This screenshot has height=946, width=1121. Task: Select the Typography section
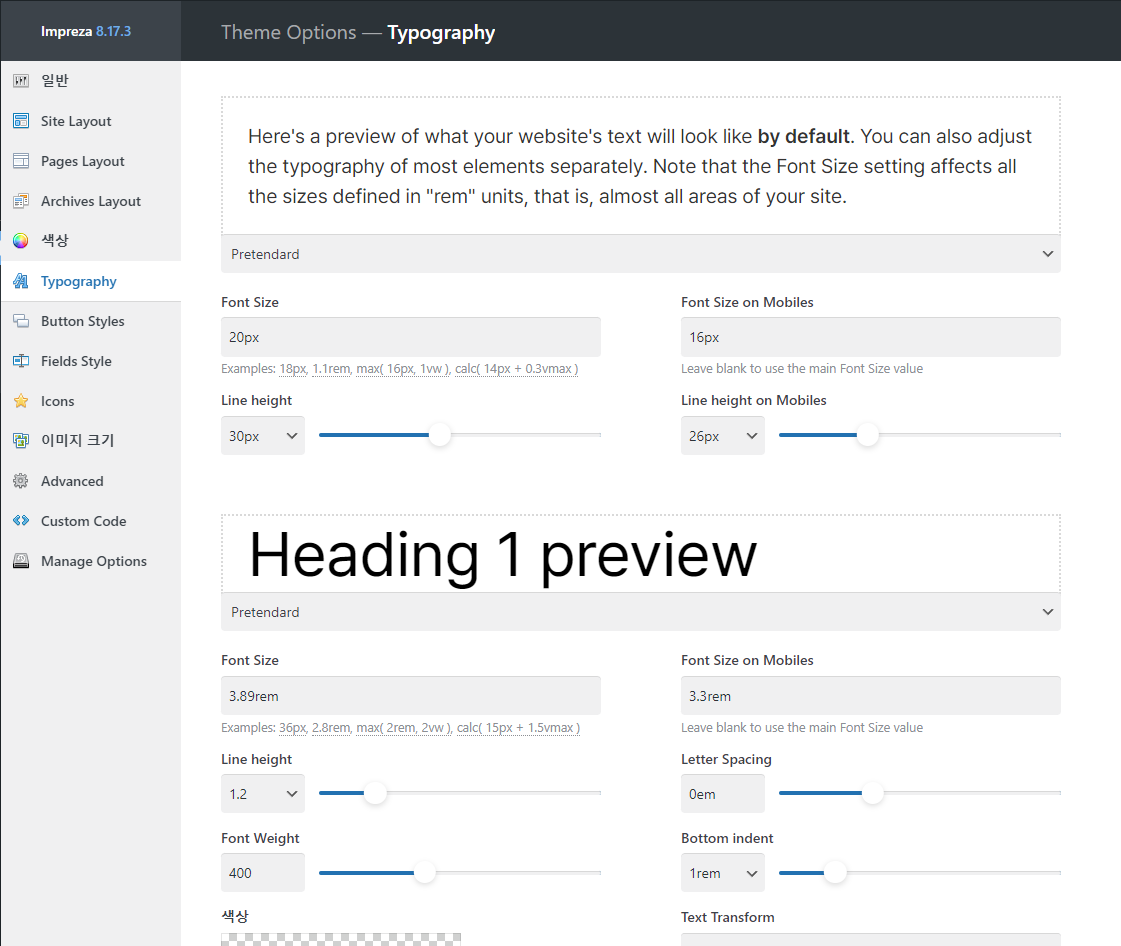tap(91, 281)
